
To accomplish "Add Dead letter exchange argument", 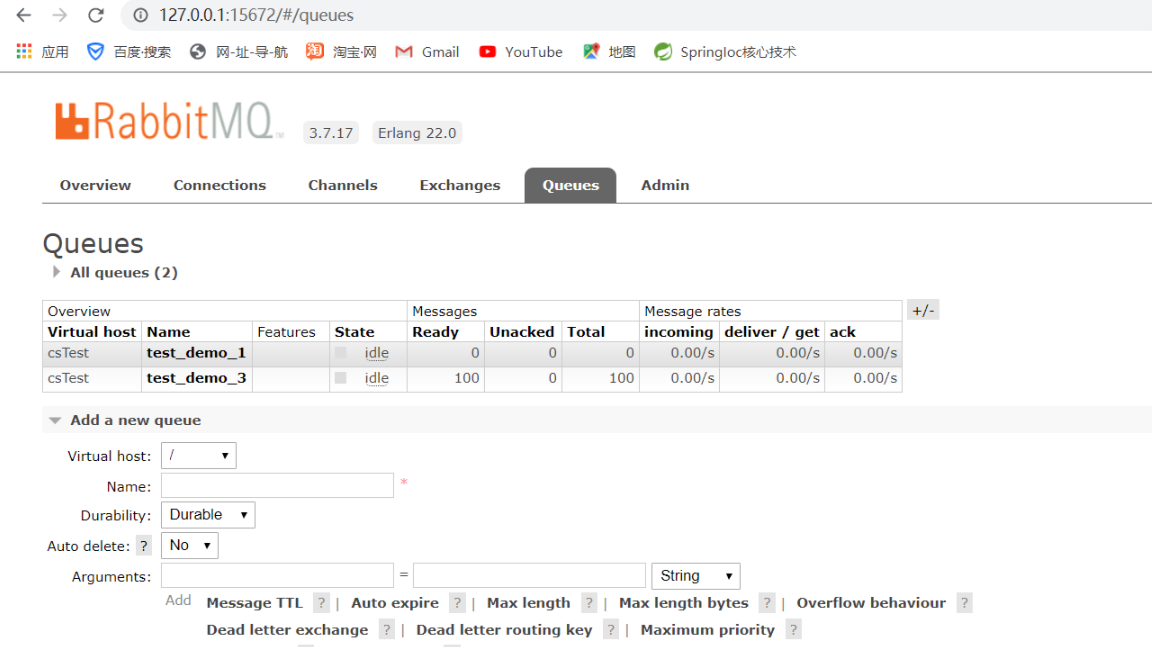I will click(x=287, y=630).
